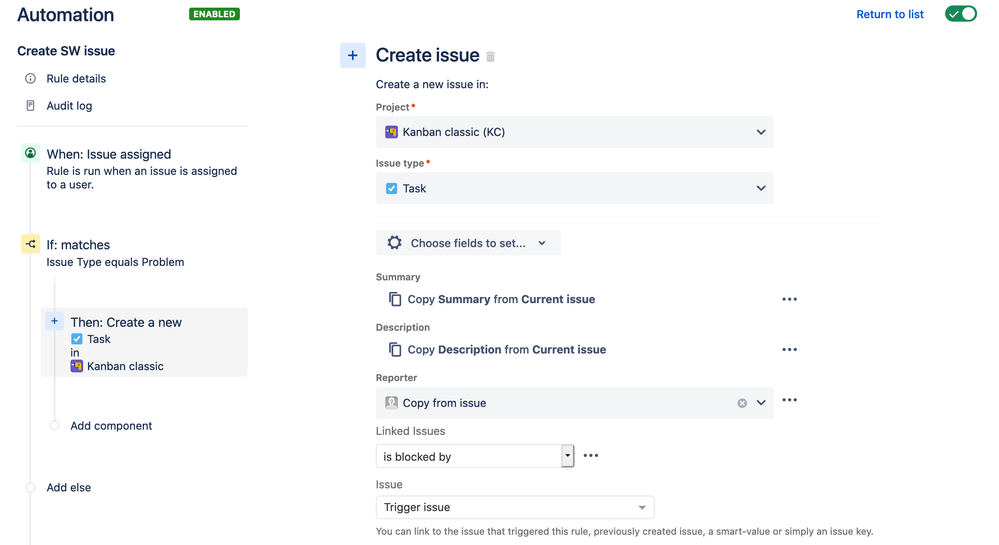Select the Then: Create a new action
This screenshot has width=999, height=545.
(144, 342)
